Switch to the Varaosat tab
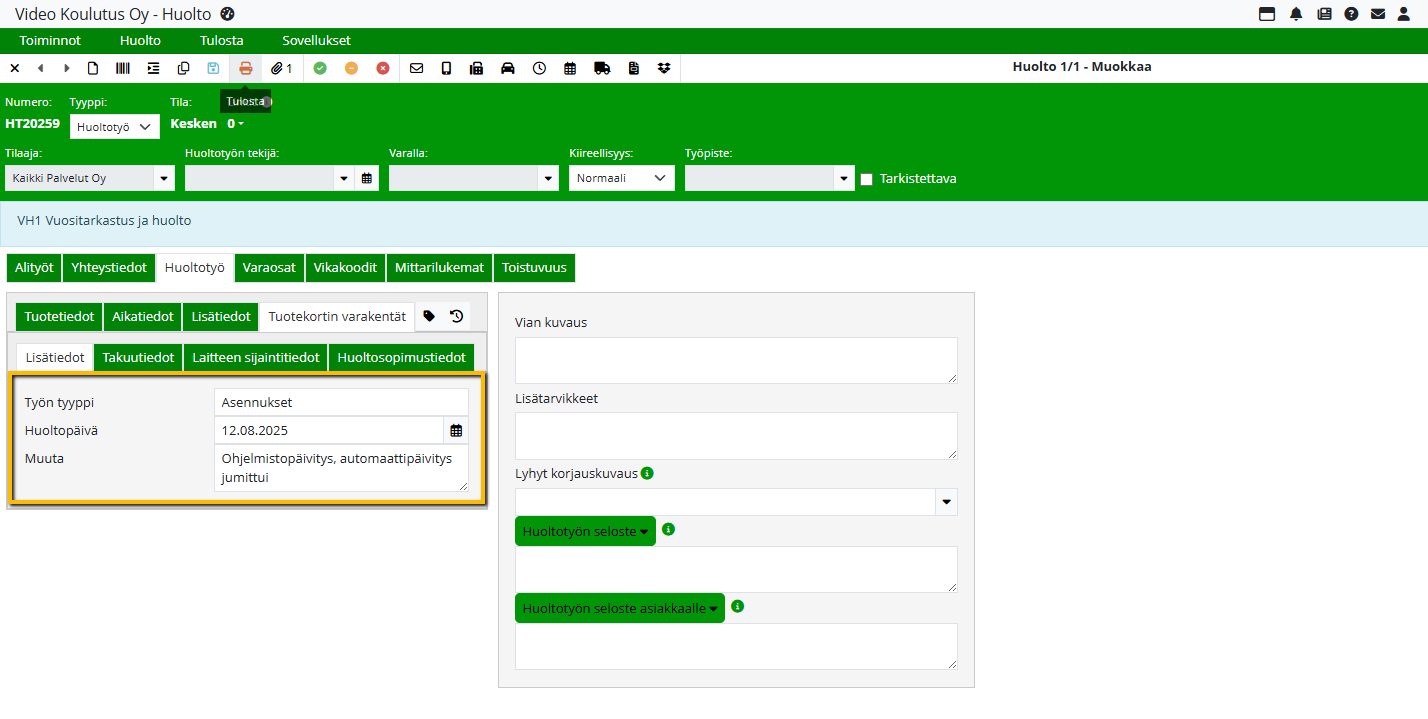This screenshot has width=1428, height=719. coord(269,268)
